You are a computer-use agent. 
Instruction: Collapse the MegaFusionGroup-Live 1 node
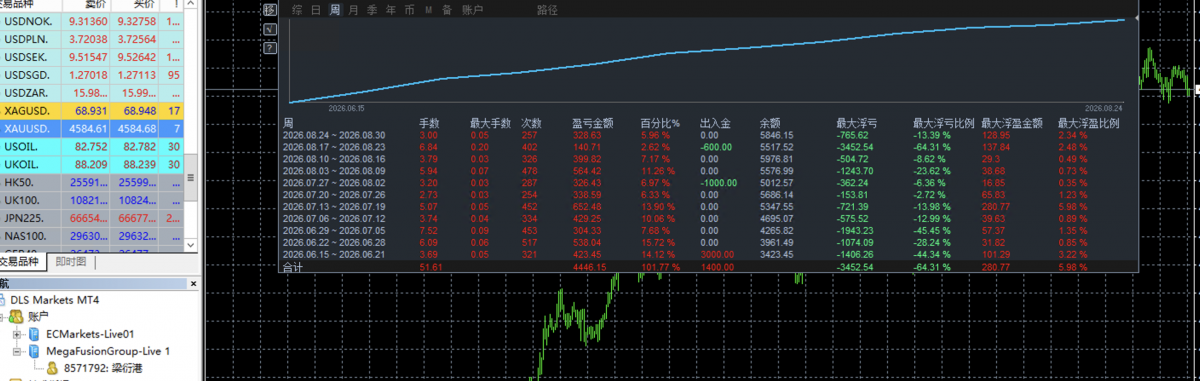point(17,351)
